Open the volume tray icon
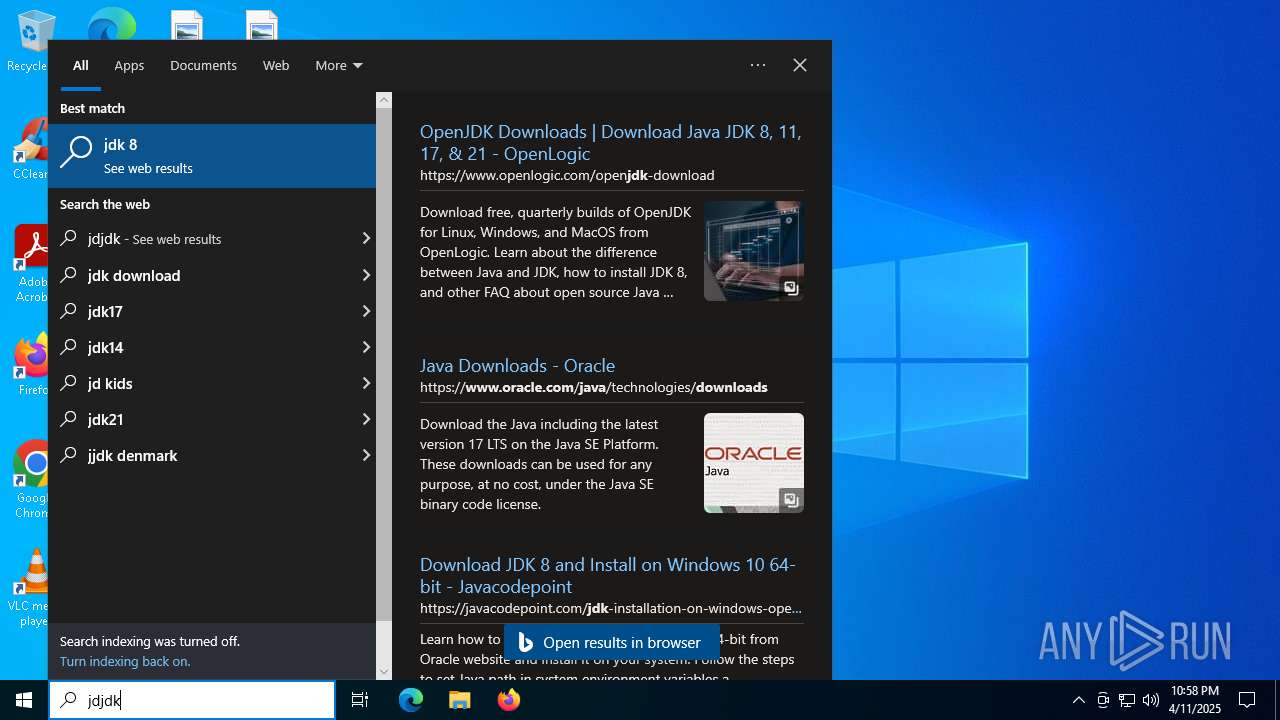The image size is (1280, 720). coord(1151,700)
